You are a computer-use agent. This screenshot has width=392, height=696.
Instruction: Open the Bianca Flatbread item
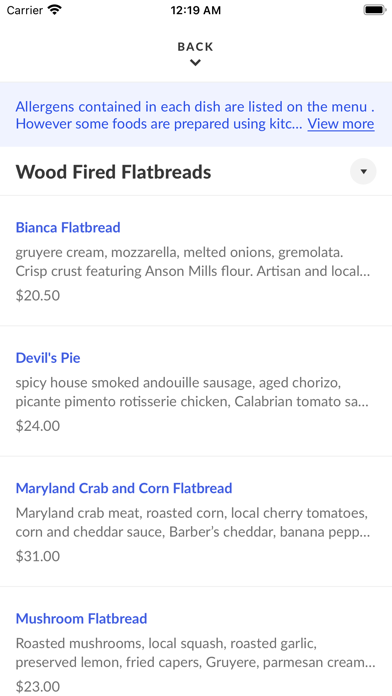click(68, 228)
